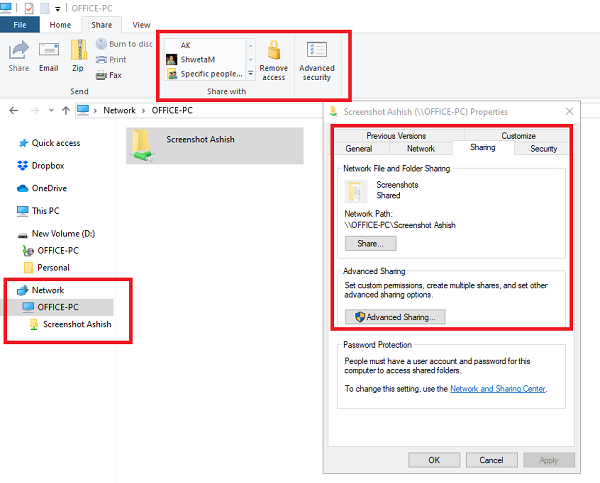Switch to the Network tab in Properties
This screenshot has height=483, width=600.
[x=421, y=148]
